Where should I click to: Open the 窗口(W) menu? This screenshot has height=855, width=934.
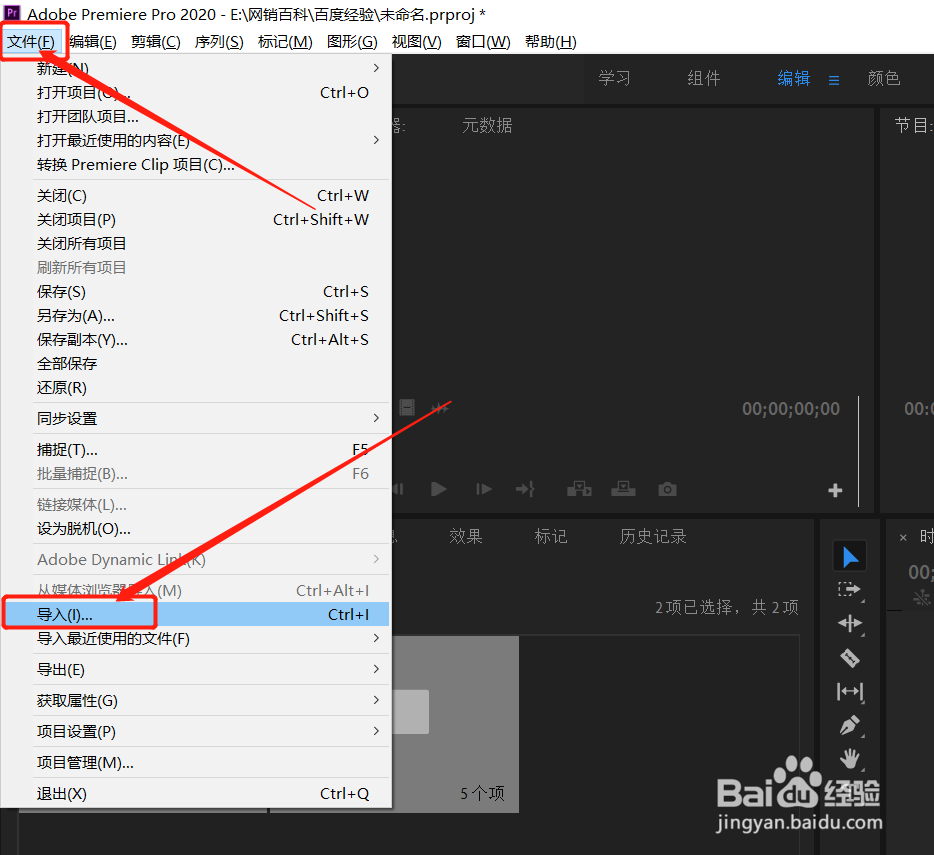click(483, 42)
